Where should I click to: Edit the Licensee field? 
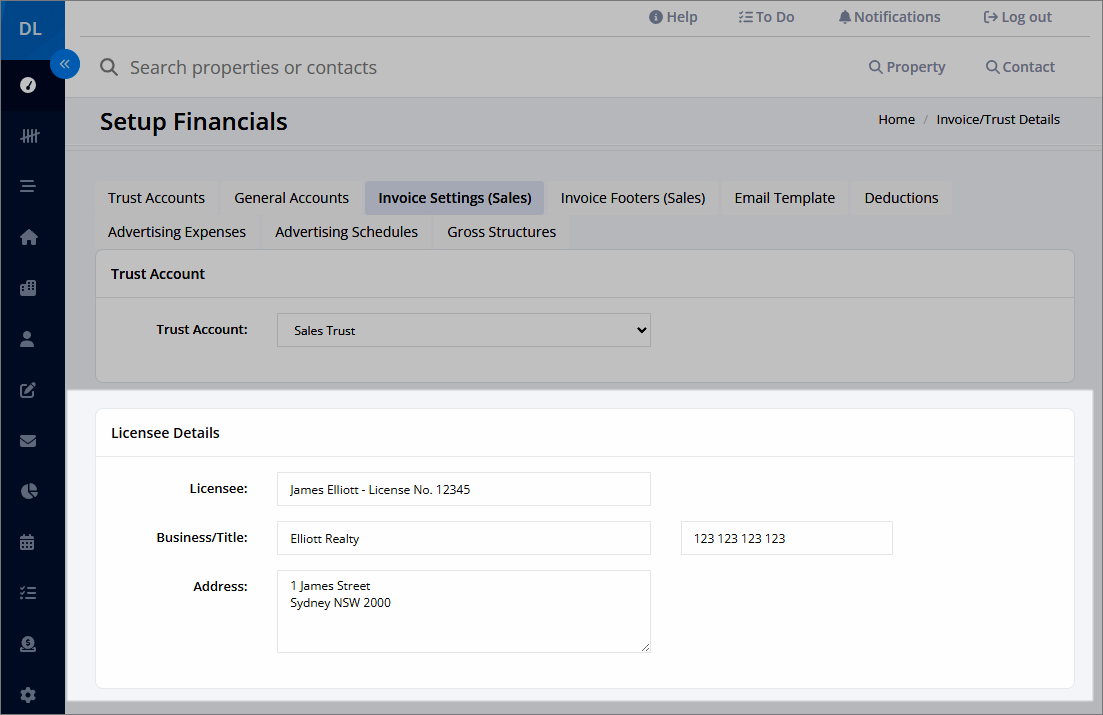point(464,489)
